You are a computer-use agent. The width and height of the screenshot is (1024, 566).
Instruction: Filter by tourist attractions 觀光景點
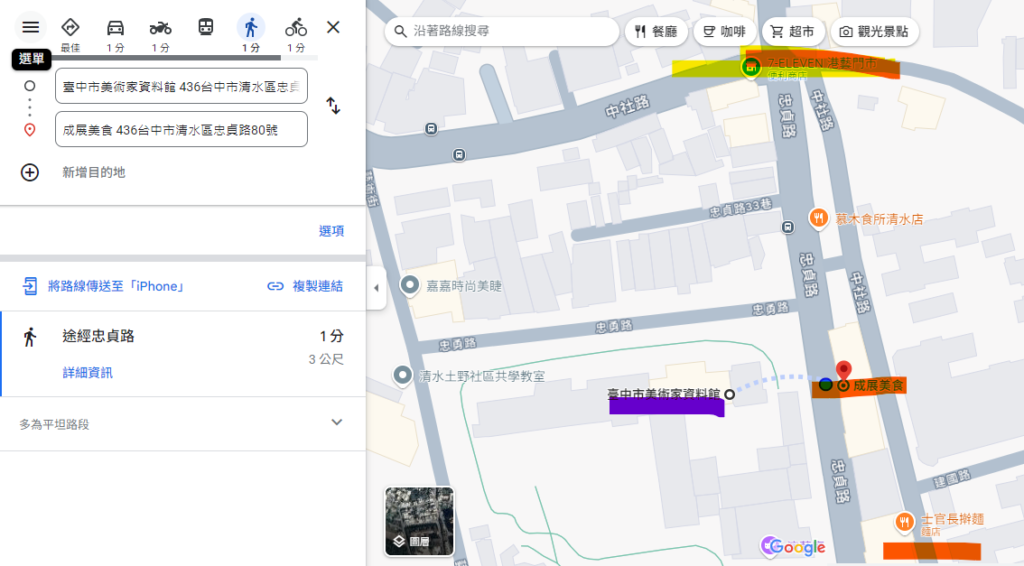point(874,31)
